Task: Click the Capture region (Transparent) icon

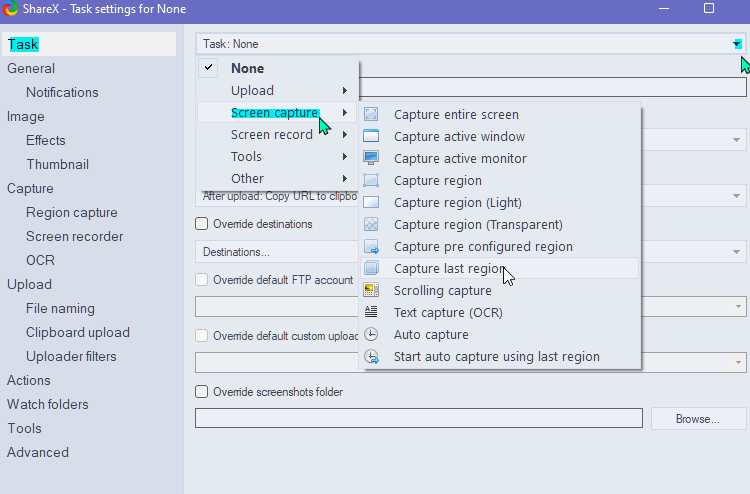Action: click(371, 224)
